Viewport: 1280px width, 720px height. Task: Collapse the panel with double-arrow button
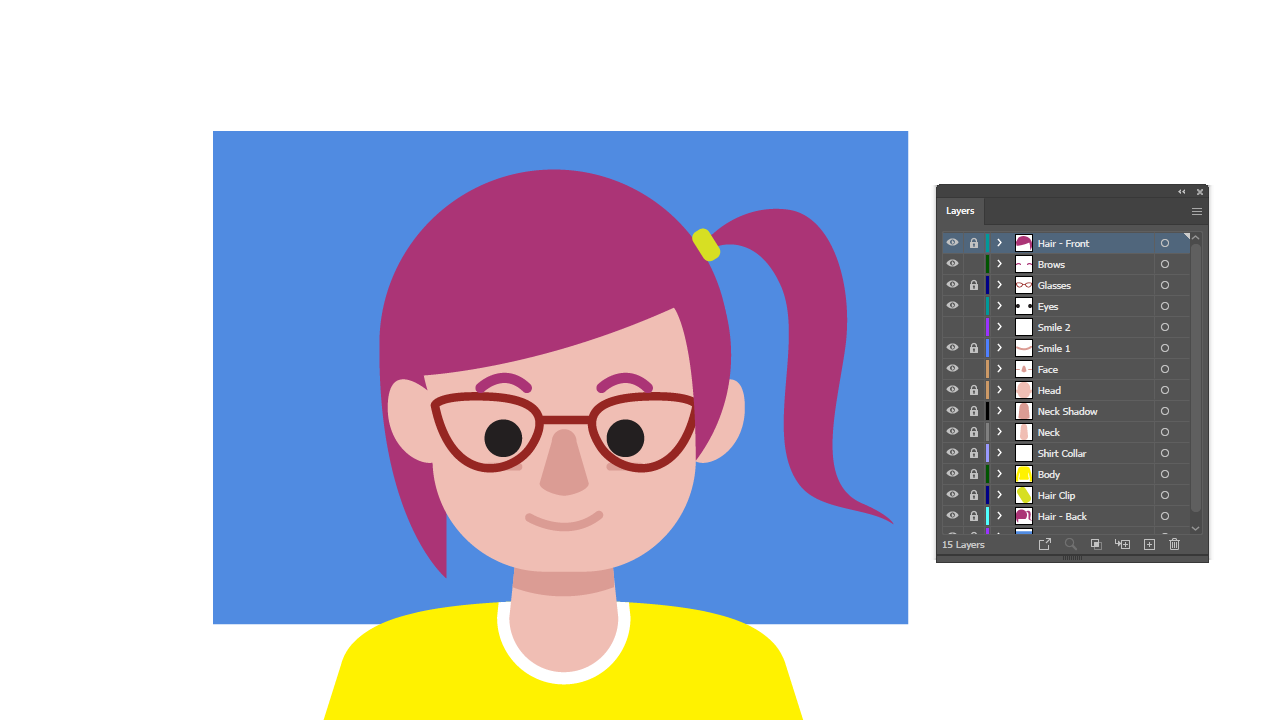pos(1182,192)
